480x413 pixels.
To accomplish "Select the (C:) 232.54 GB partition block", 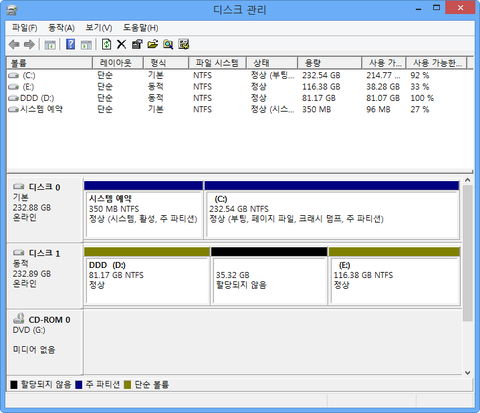I will (x=332, y=210).
